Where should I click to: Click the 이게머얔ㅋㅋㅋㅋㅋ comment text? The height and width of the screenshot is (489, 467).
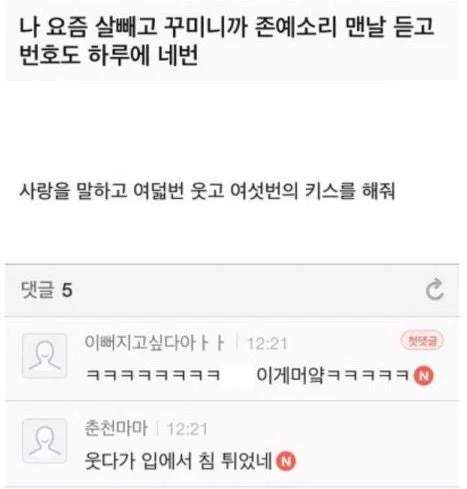click(x=333, y=376)
